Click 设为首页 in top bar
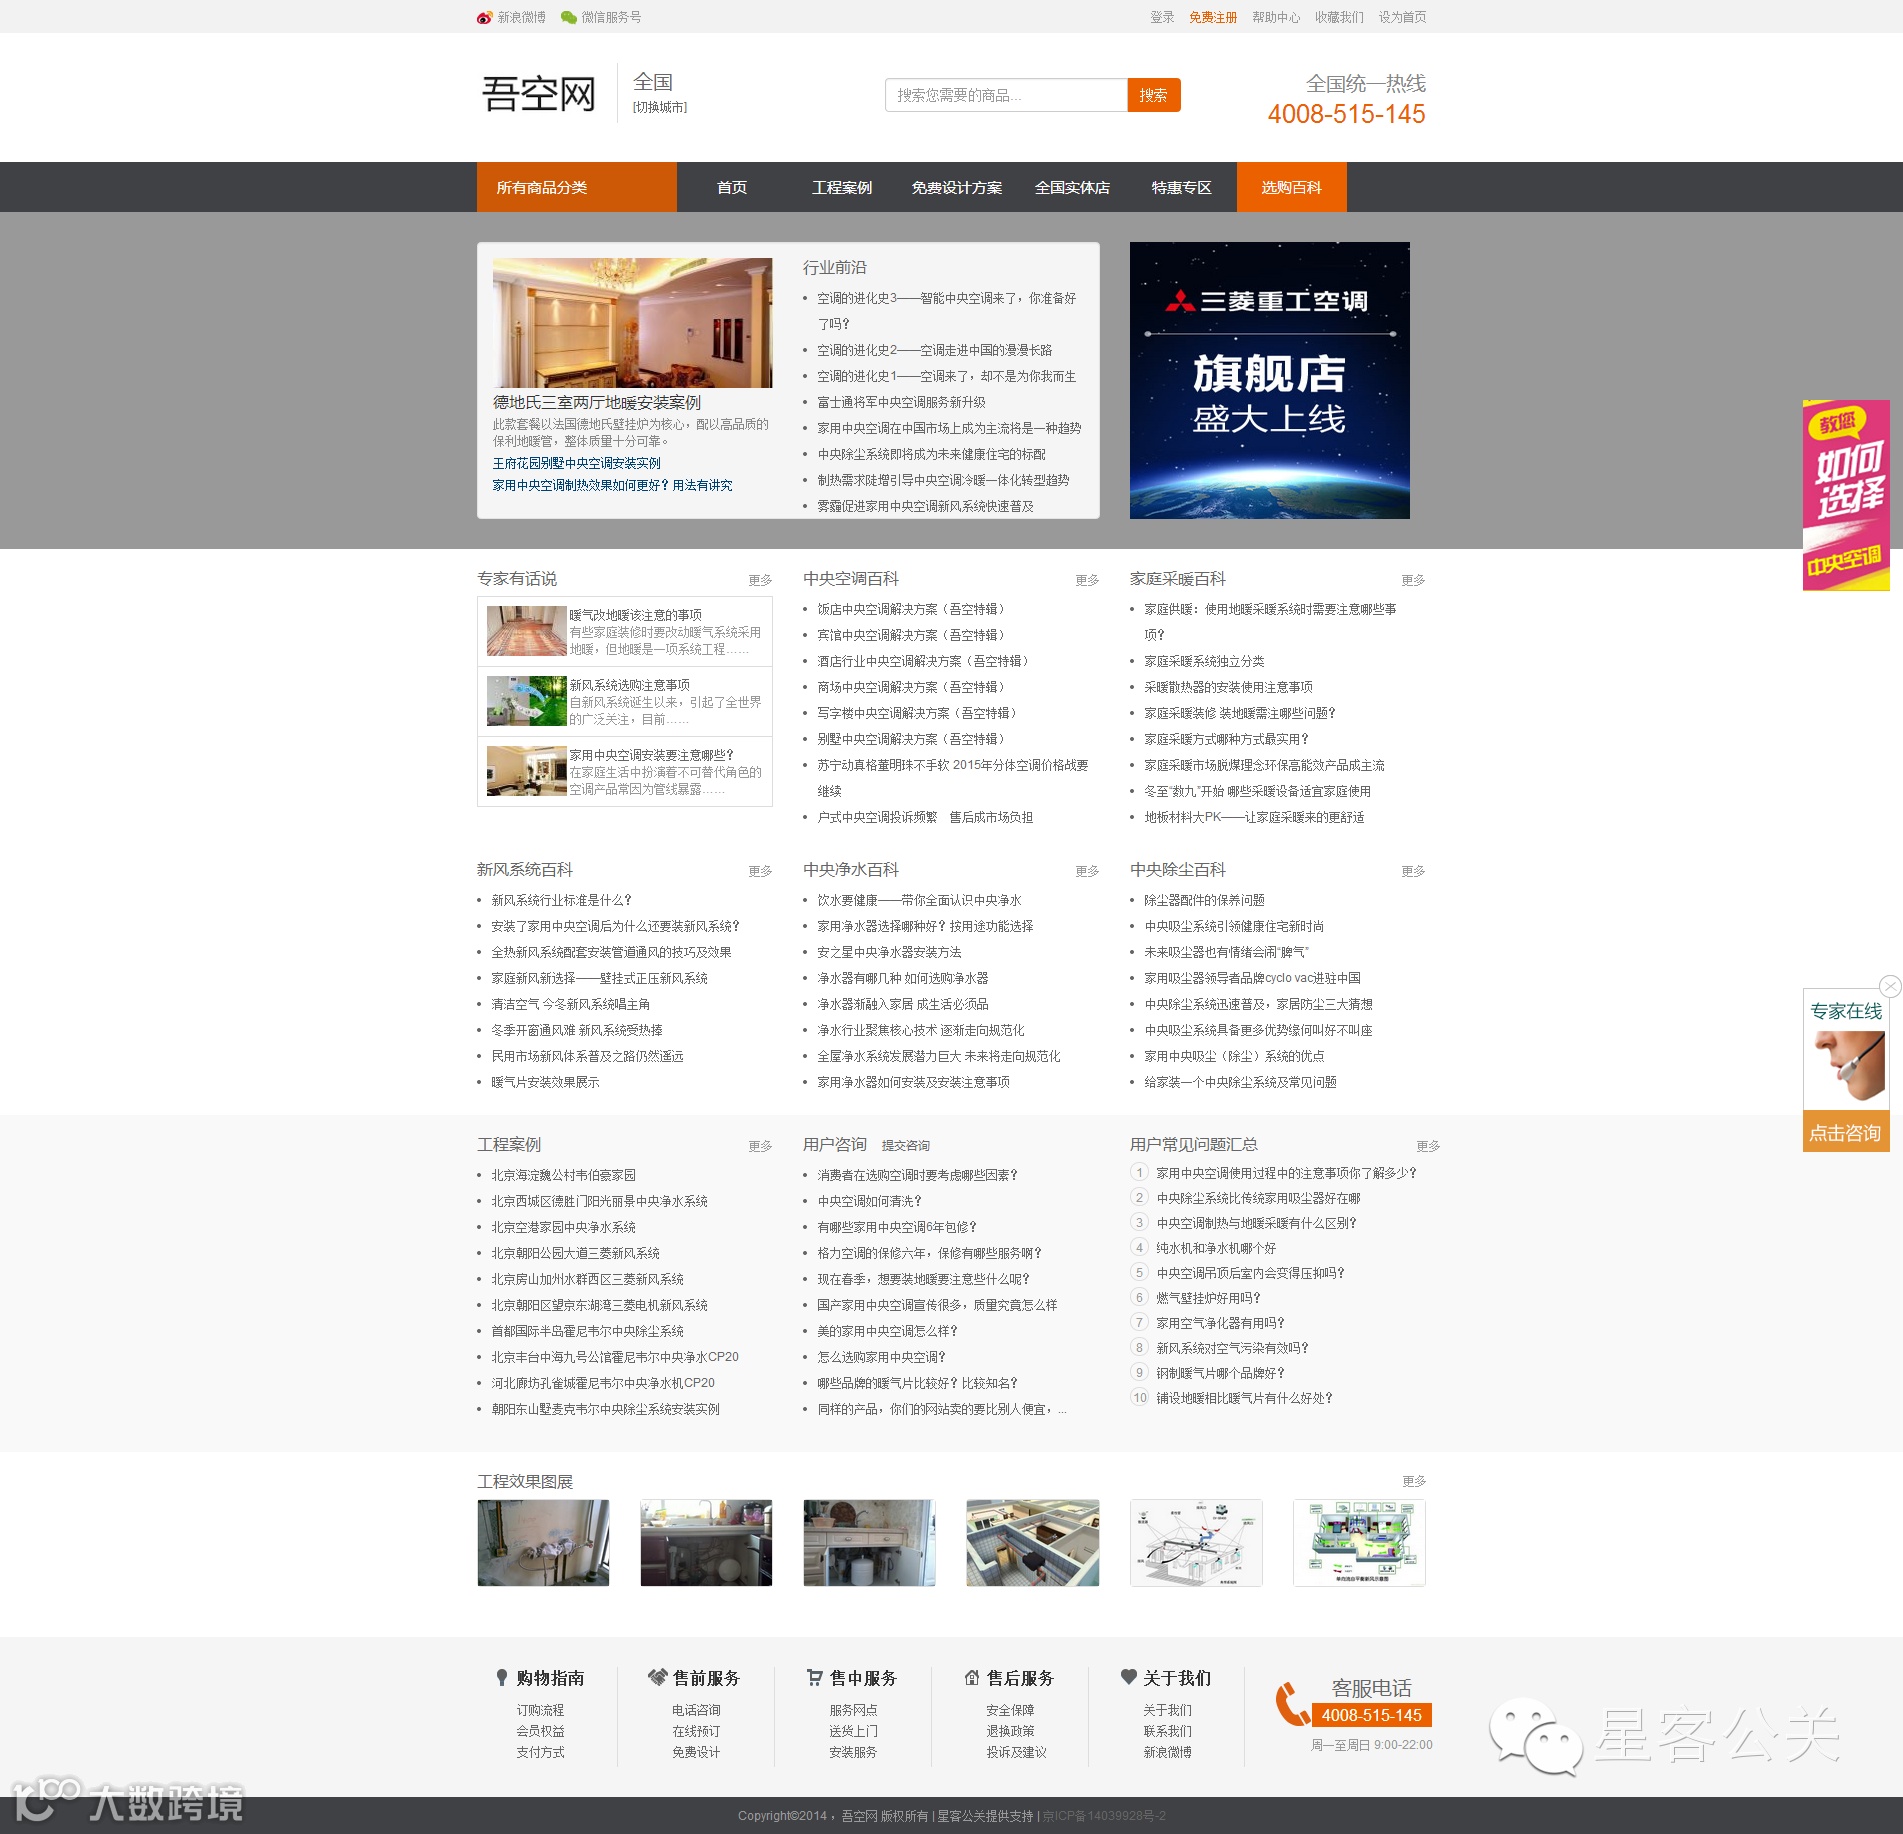This screenshot has width=1903, height=1834. (1403, 17)
